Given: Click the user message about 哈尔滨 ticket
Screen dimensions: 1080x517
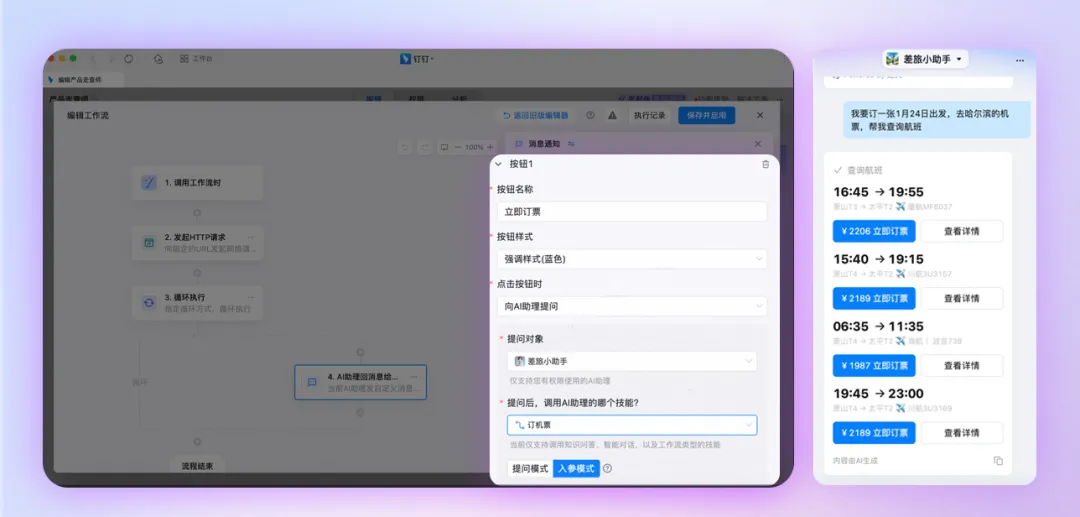Looking at the screenshot, I should pos(937,120).
